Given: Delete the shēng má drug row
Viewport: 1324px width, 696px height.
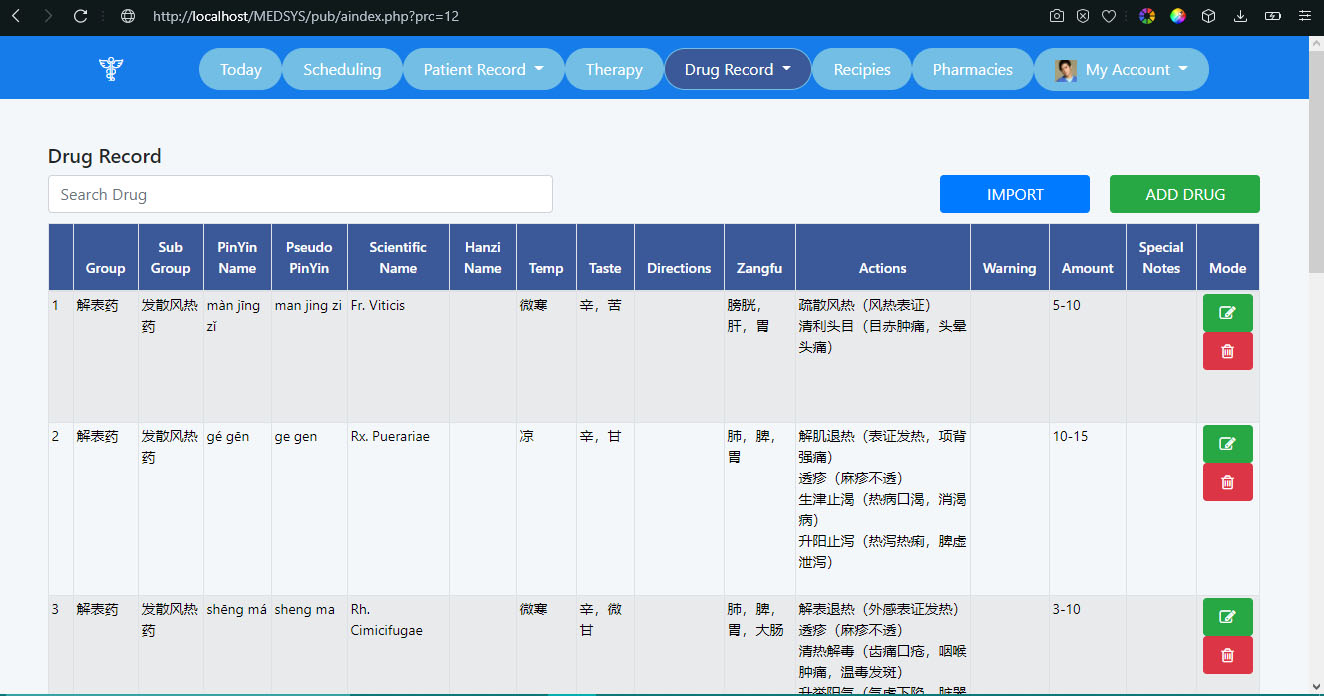Looking at the screenshot, I should [x=1227, y=655].
